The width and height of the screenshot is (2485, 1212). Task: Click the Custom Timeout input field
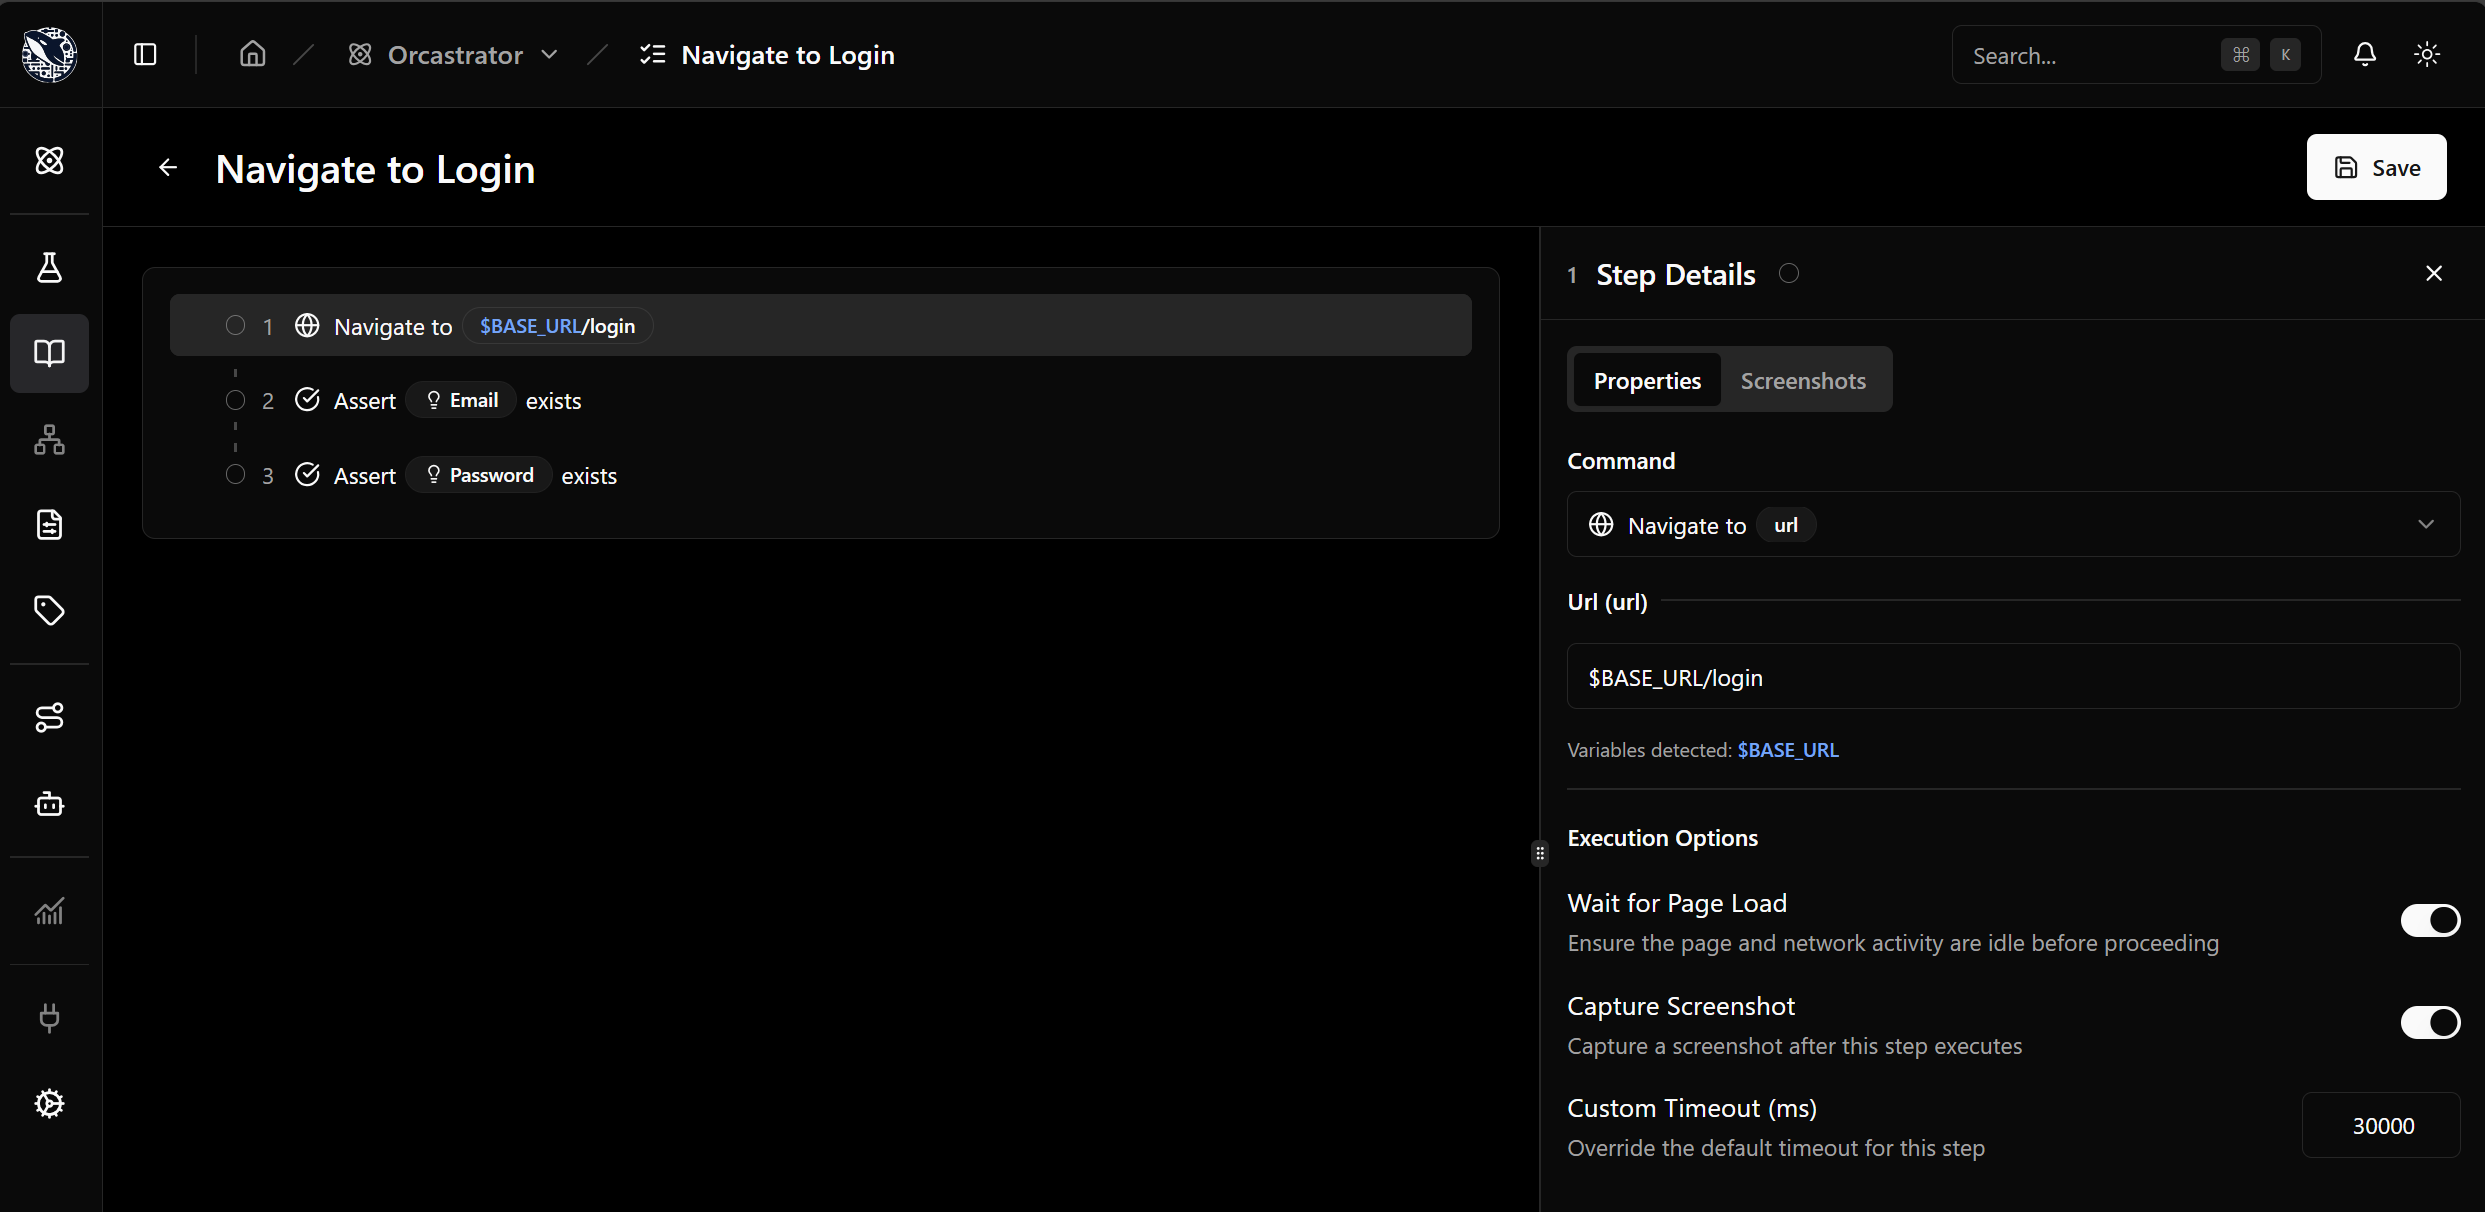[2381, 1125]
